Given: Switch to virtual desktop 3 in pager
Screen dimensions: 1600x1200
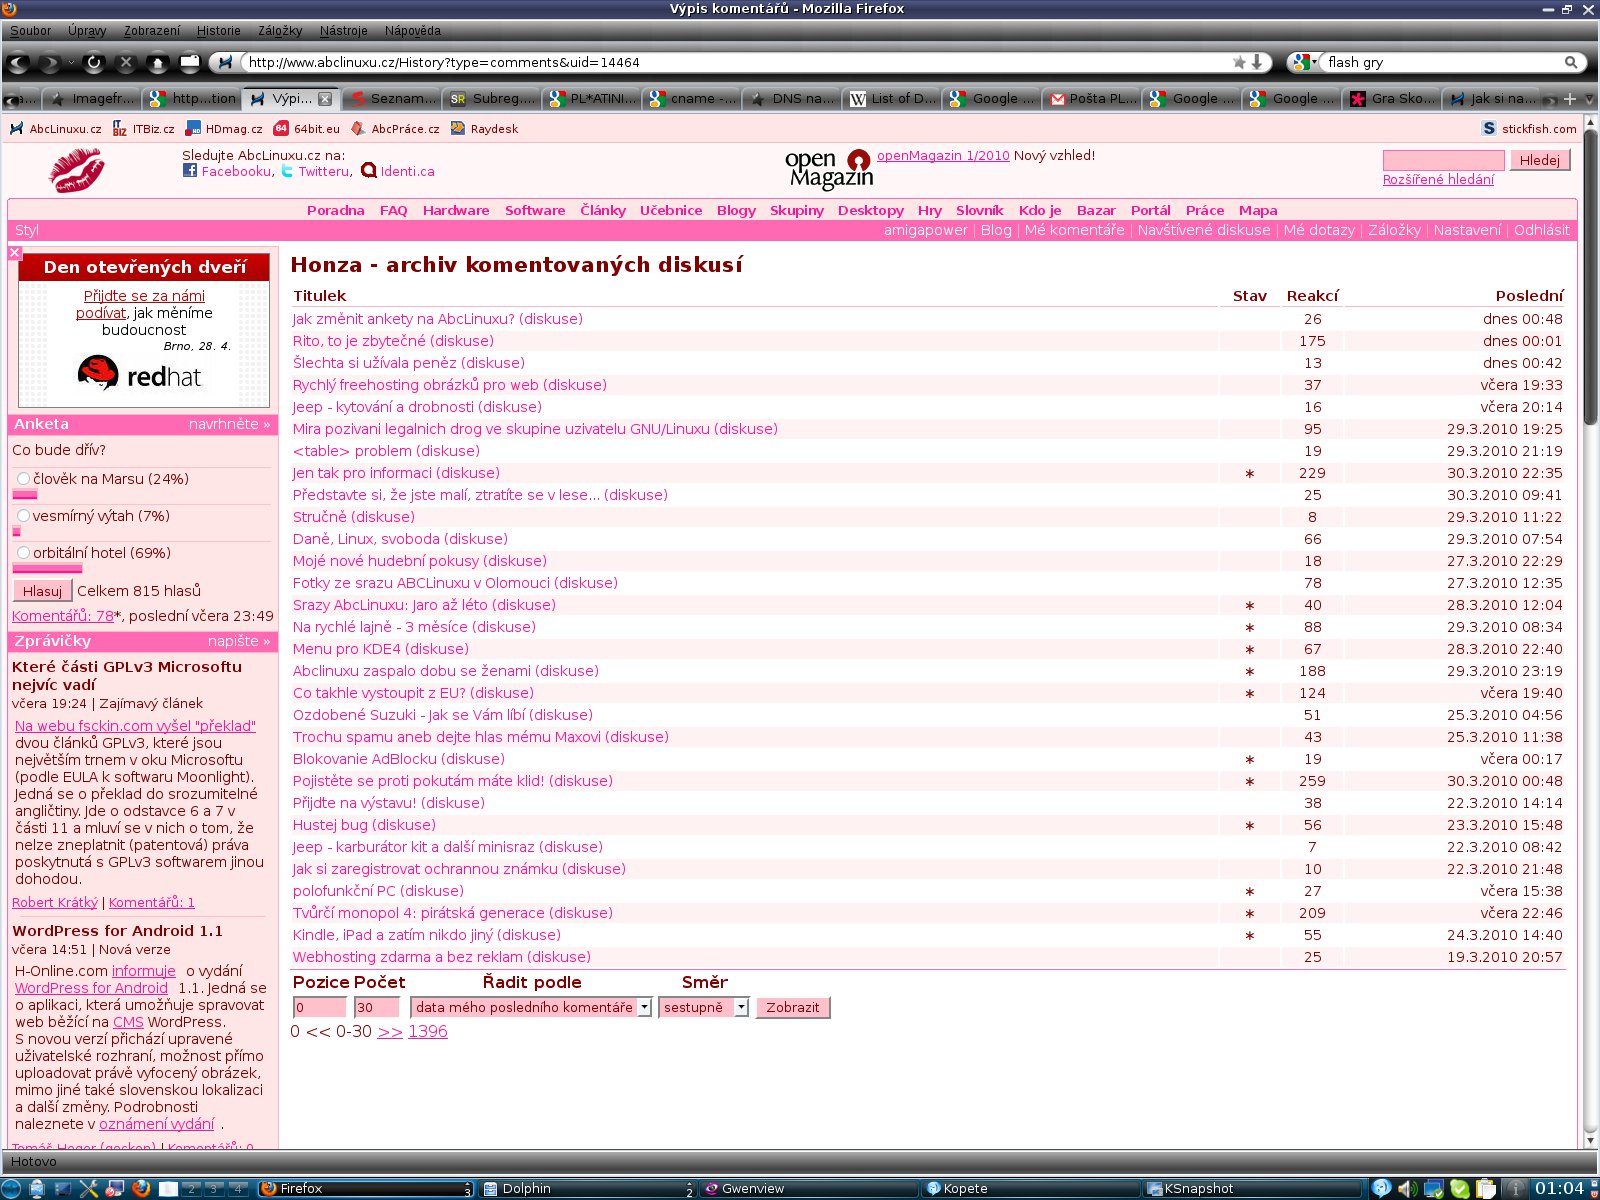Looking at the screenshot, I should [x=213, y=1189].
